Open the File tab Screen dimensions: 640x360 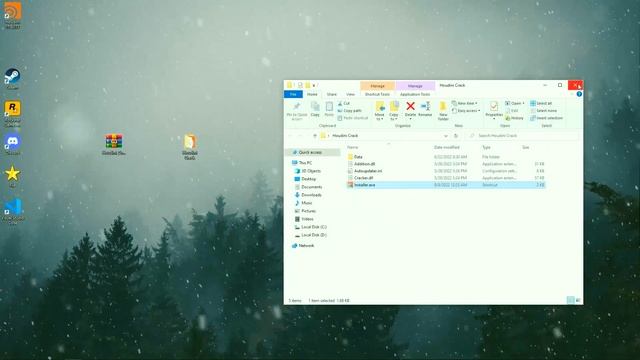click(x=293, y=94)
